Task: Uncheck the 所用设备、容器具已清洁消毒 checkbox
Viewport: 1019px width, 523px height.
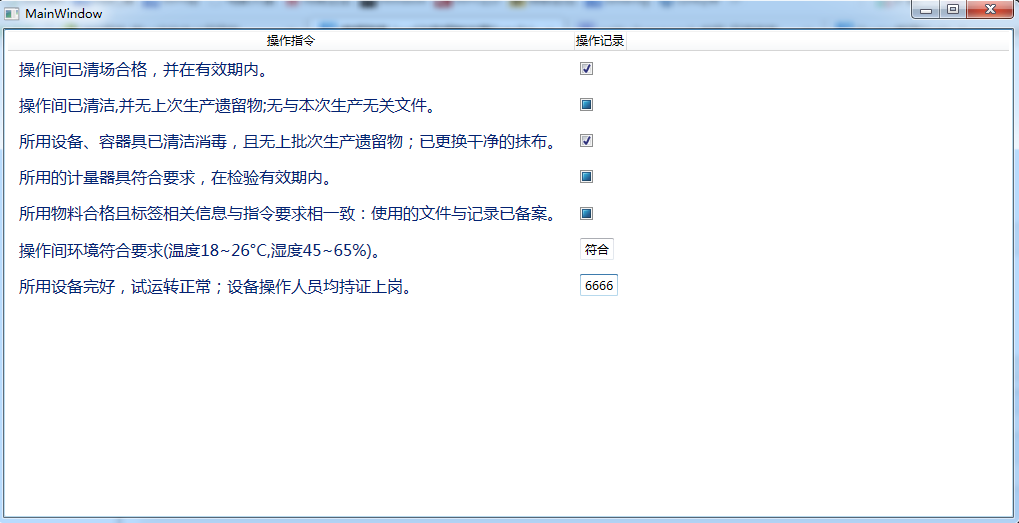Action: click(x=586, y=140)
